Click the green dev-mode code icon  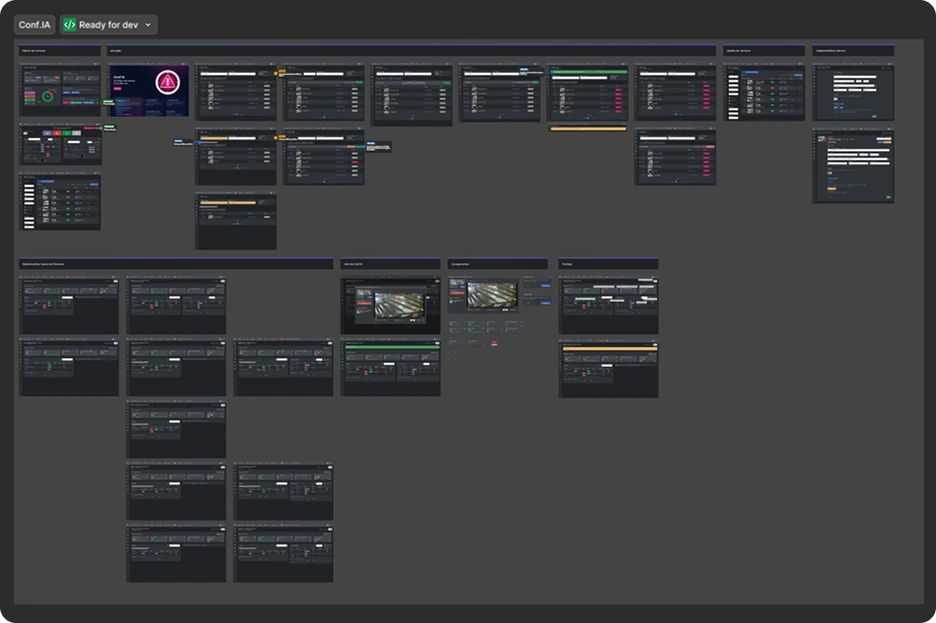point(70,25)
